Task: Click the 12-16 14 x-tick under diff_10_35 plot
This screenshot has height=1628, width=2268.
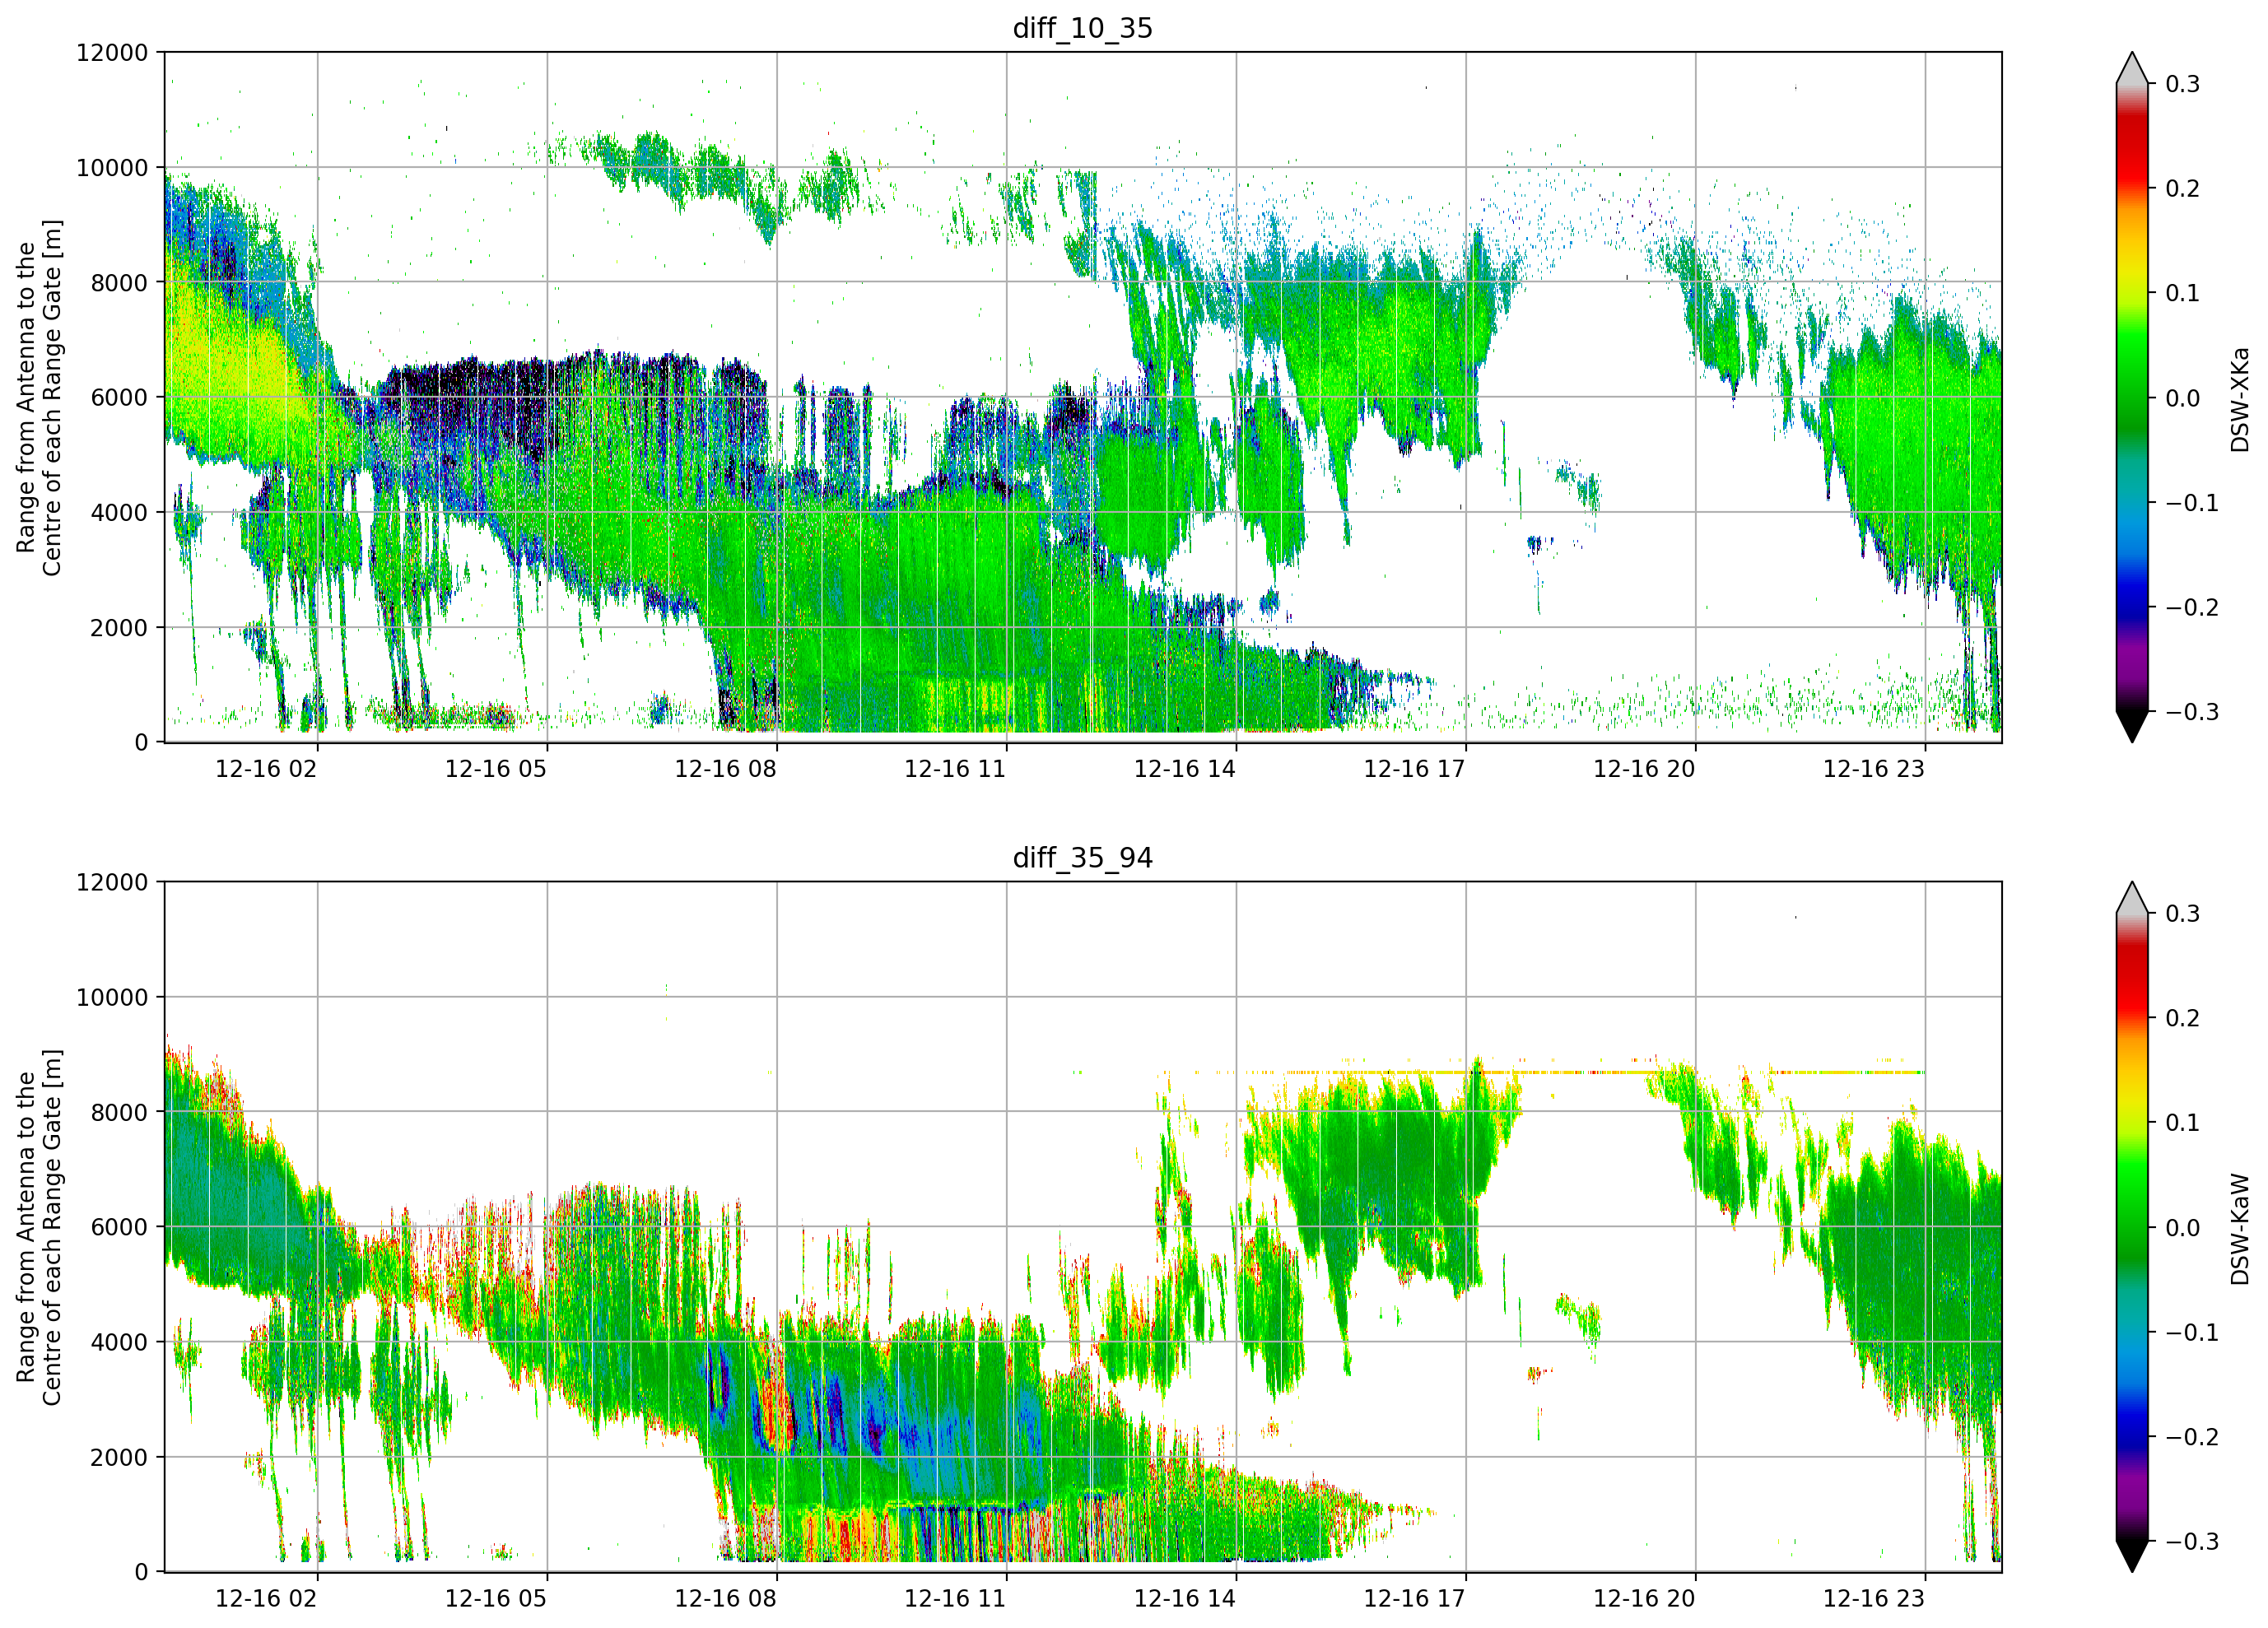Action: pyautogui.click(x=1185, y=769)
